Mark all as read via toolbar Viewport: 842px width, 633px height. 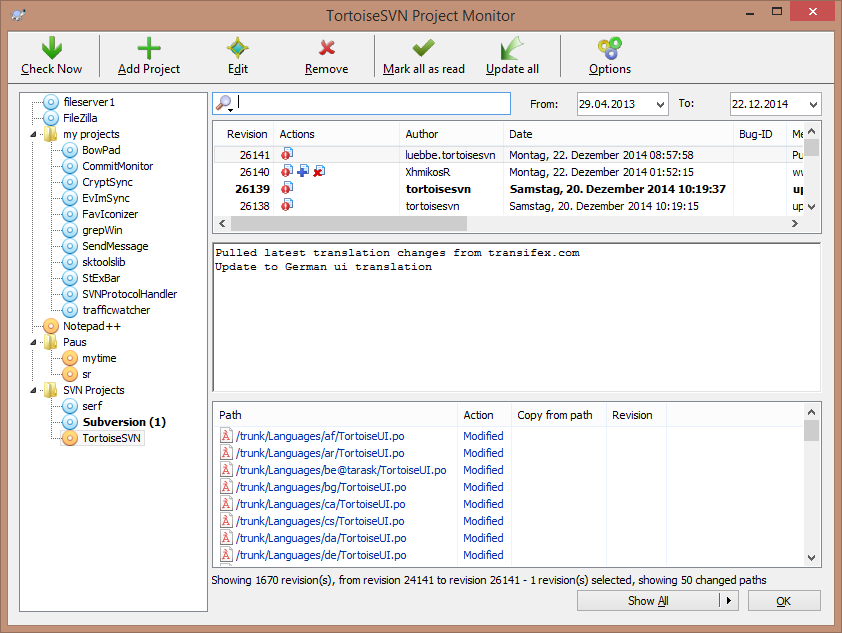click(424, 48)
